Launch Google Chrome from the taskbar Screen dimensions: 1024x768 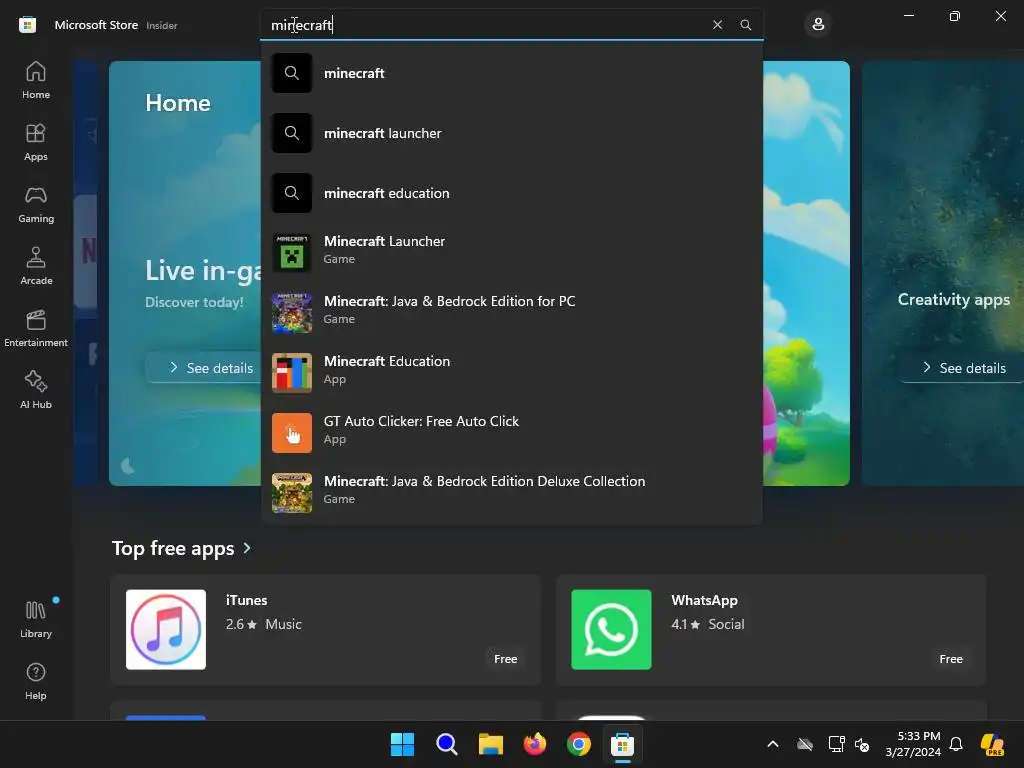pyautogui.click(x=579, y=744)
